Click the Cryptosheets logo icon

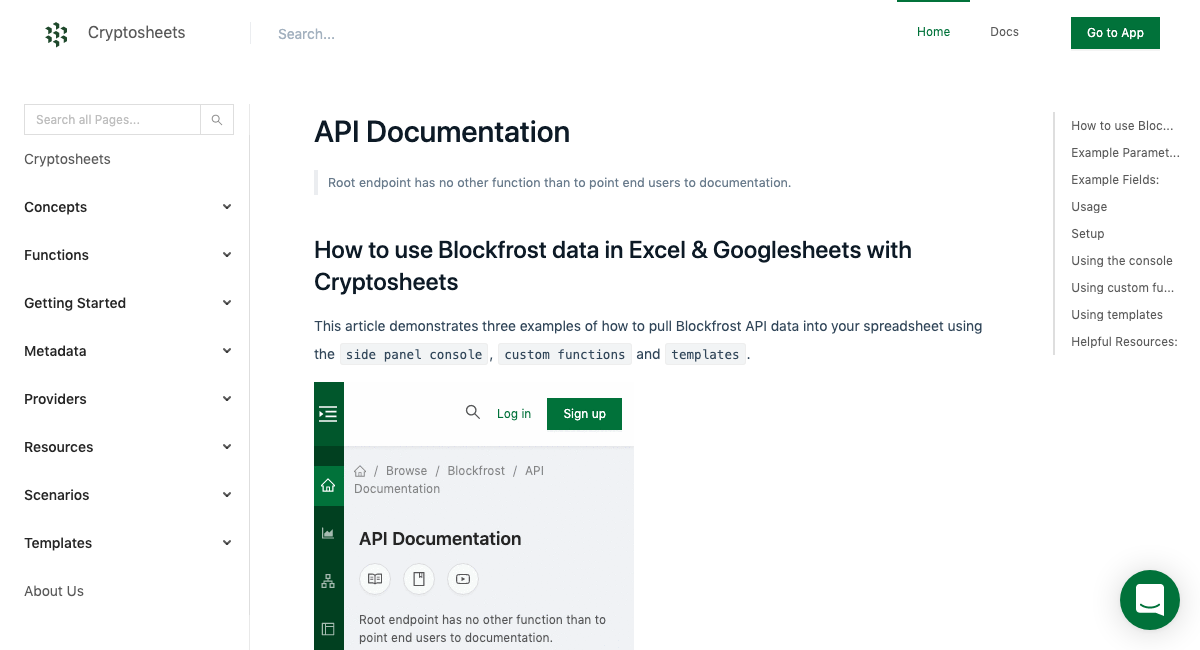click(x=57, y=33)
